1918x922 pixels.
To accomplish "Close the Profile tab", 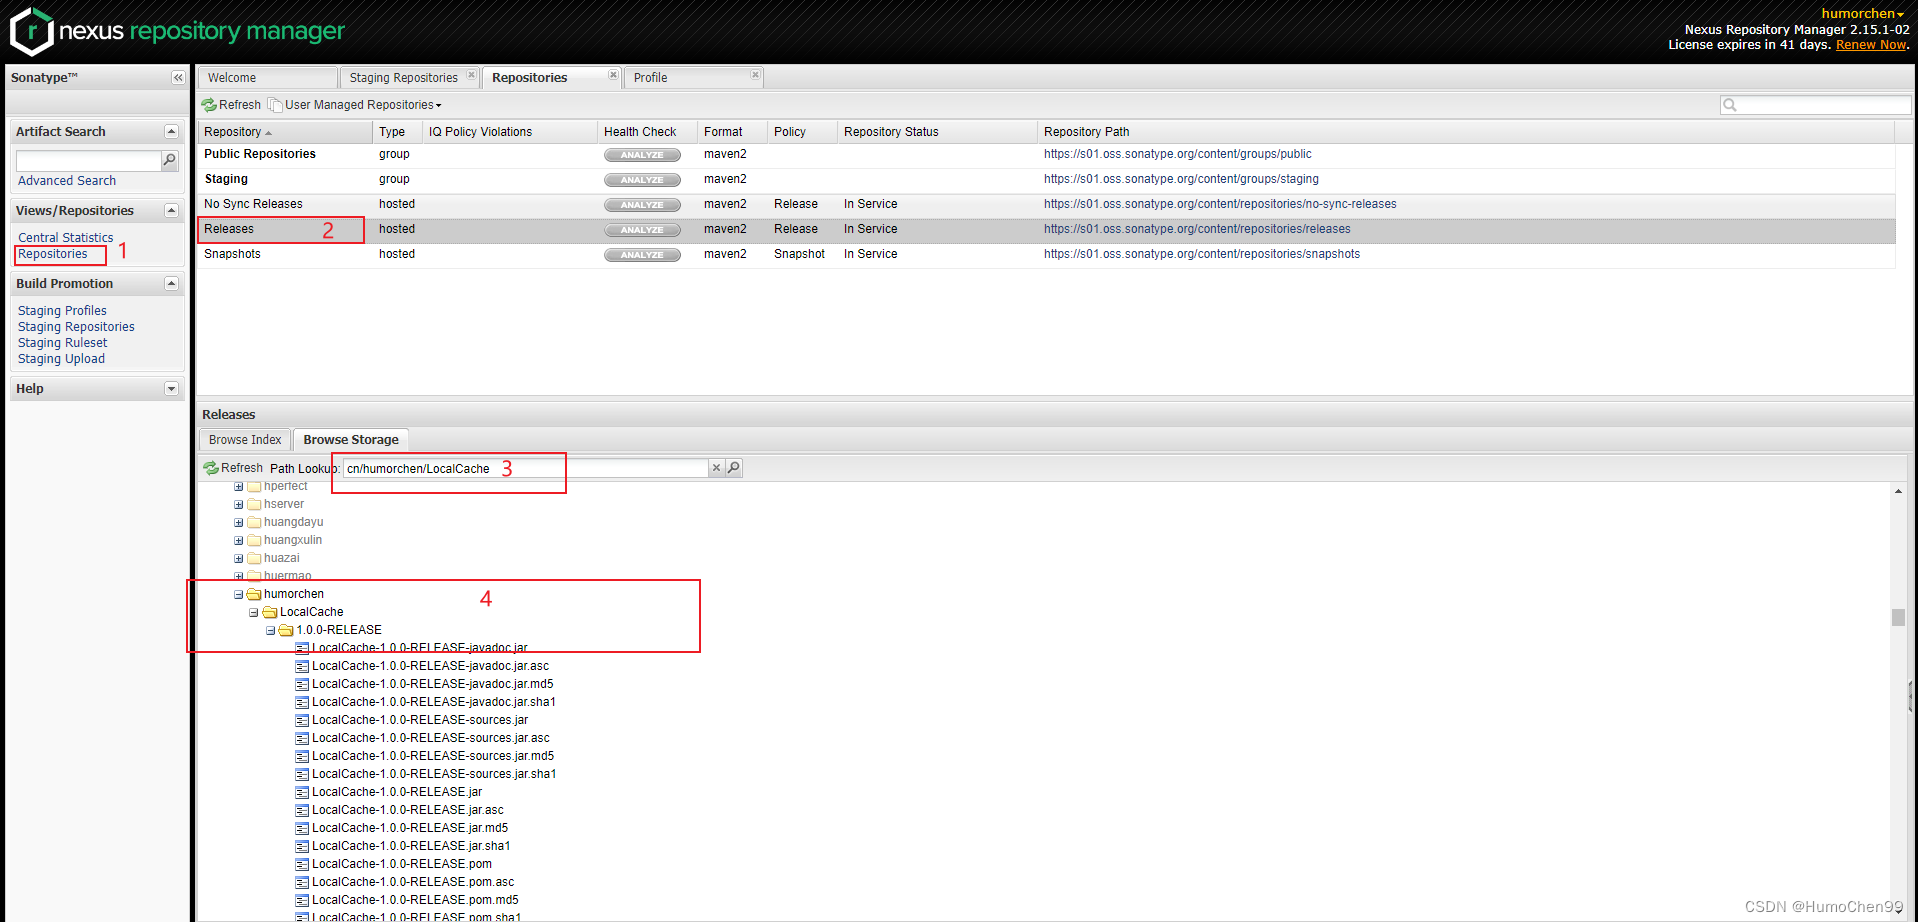I will pos(755,75).
